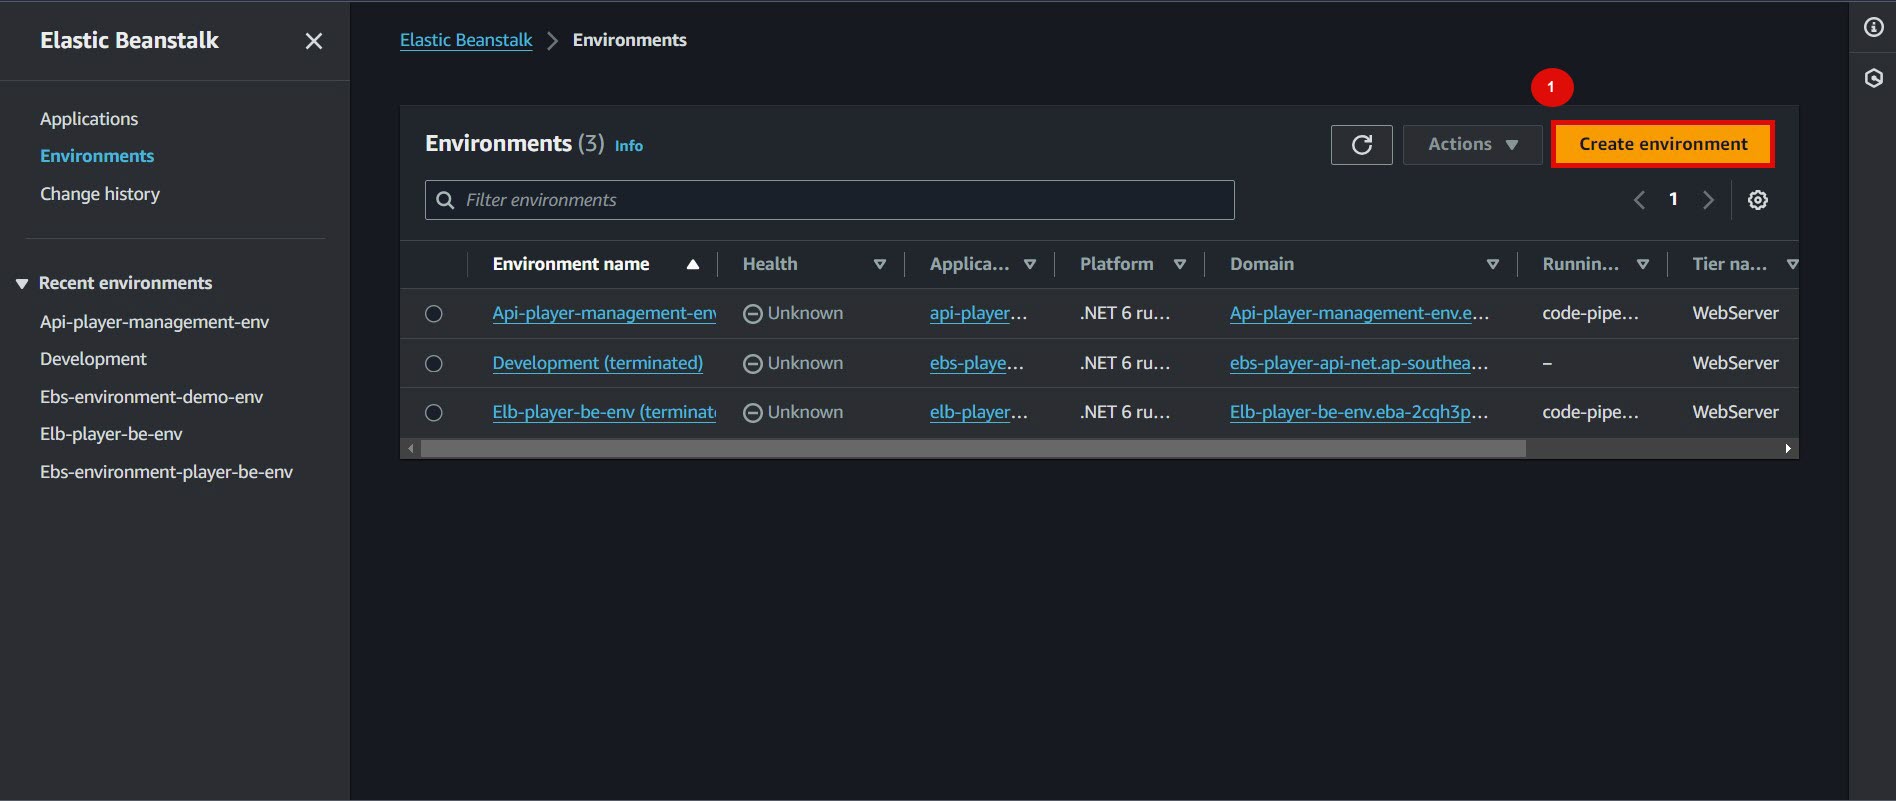Go to next page arrow
The height and width of the screenshot is (801, 1896).
click(x=1709, y=200)
